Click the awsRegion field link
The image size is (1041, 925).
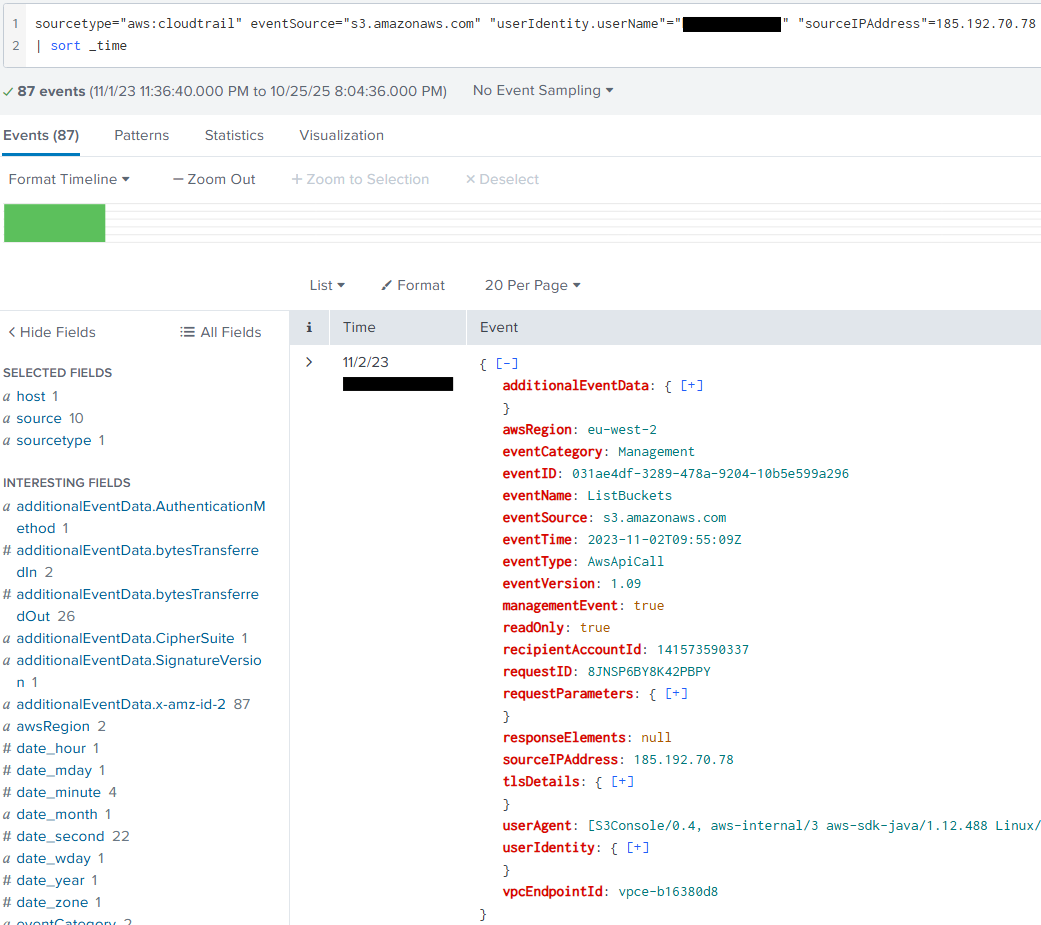tap(53, 726)
